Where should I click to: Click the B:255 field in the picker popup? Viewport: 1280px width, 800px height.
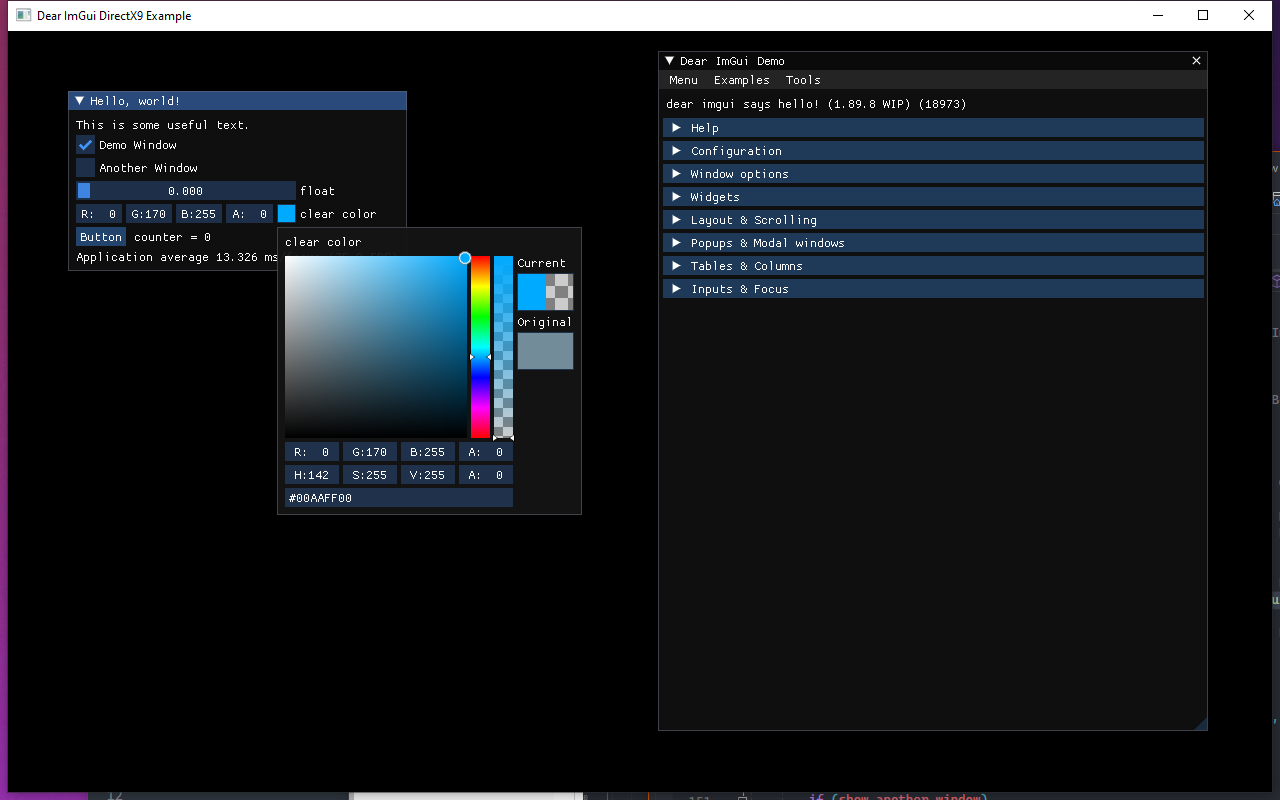coord(428,452)
